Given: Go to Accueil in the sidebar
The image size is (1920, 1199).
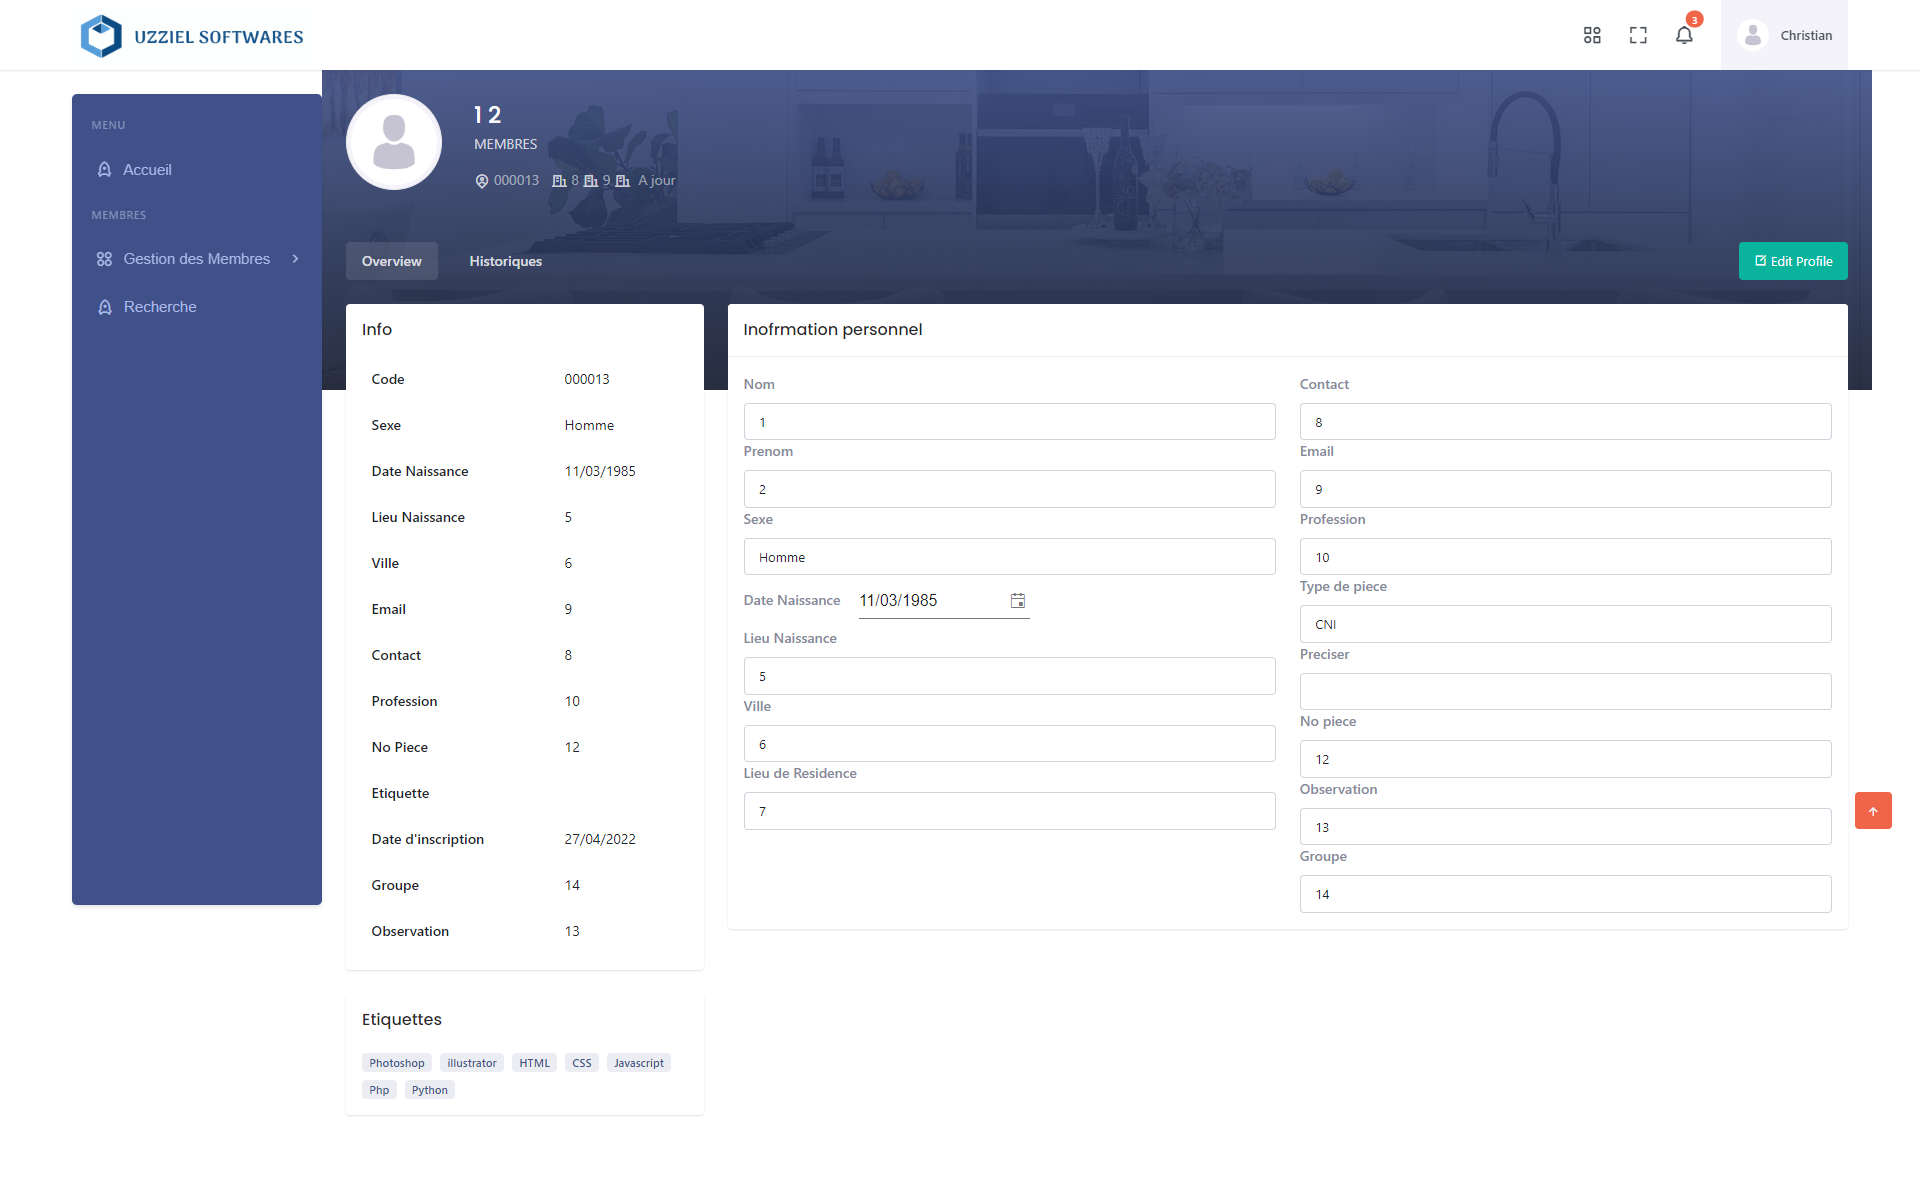Looking at the screenshot, I should coord(147,170).
